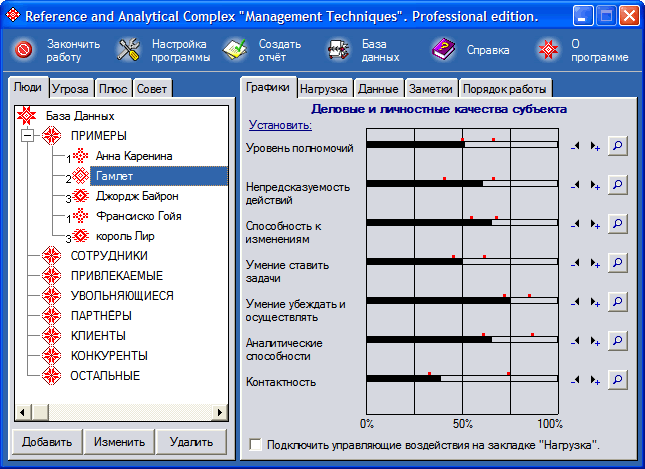The height and width of the screenshot is (469, 645).
Task: Decrease Непредсказуемость действий with minus arrow
Action: [x=575, y=185]
